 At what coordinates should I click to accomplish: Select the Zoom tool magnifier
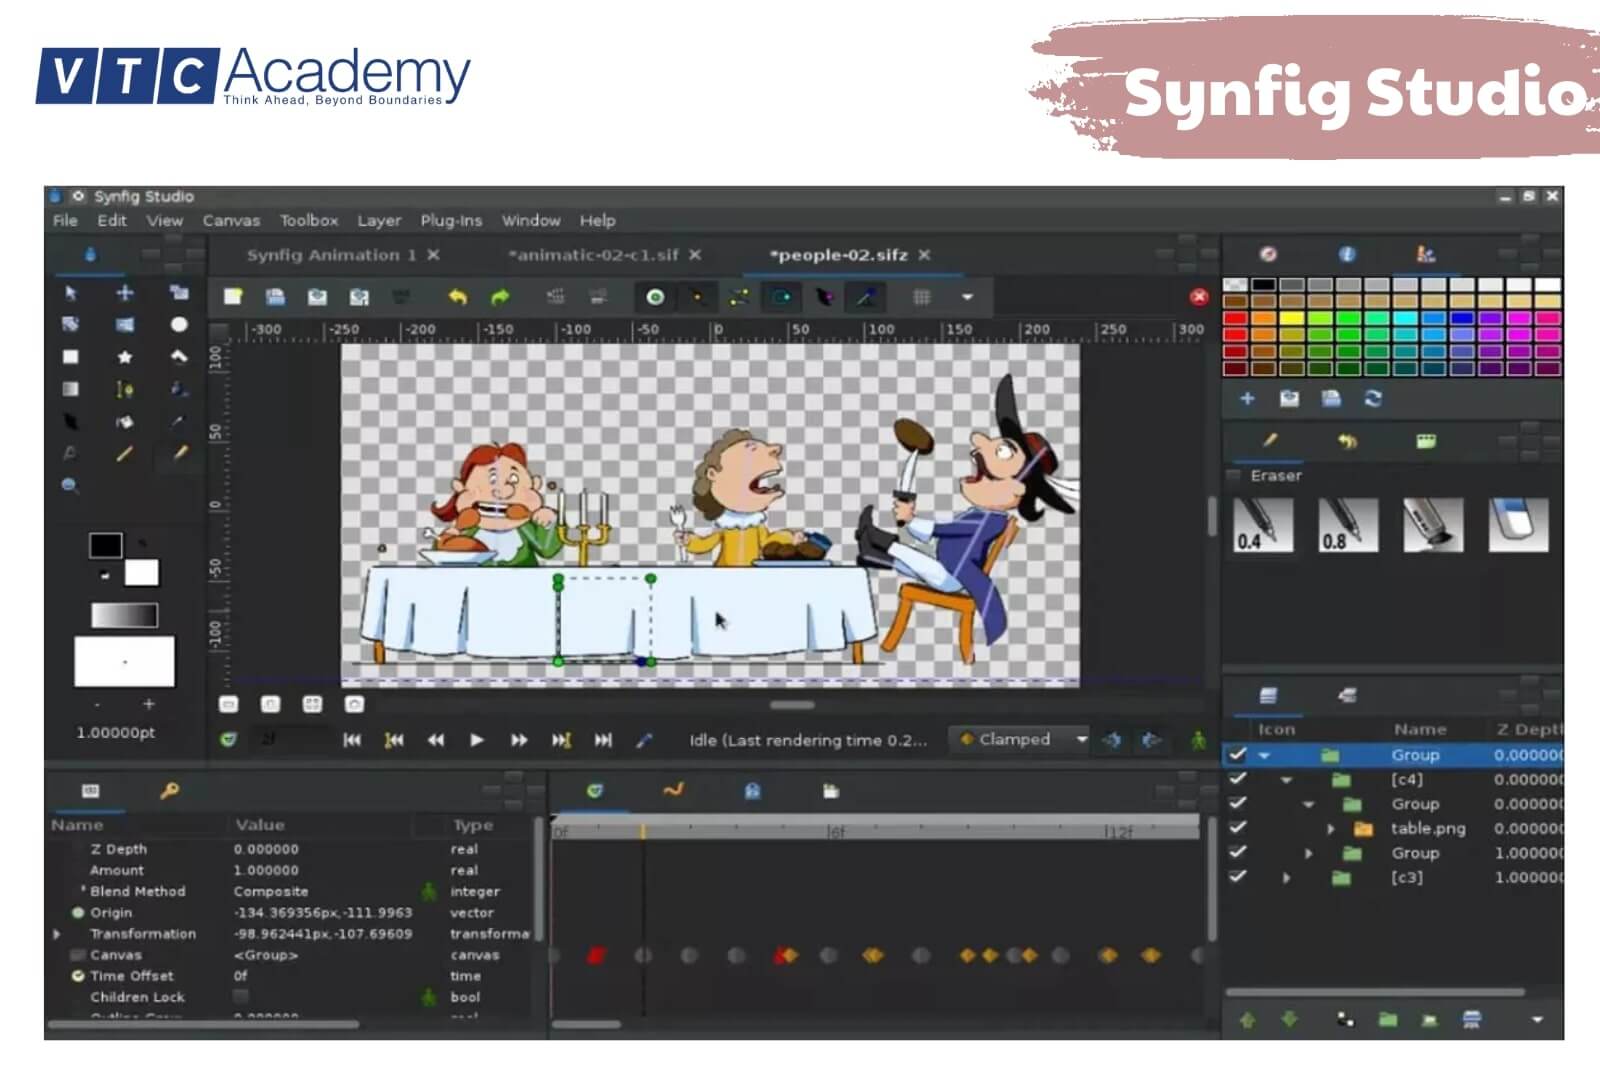coord(70,486)
